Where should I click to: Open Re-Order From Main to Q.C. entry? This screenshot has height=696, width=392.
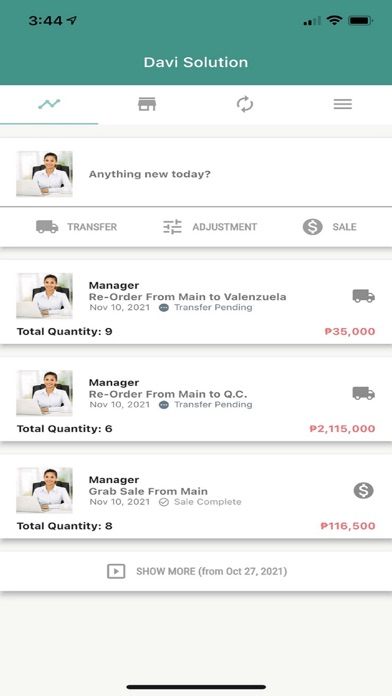(196, 399)
